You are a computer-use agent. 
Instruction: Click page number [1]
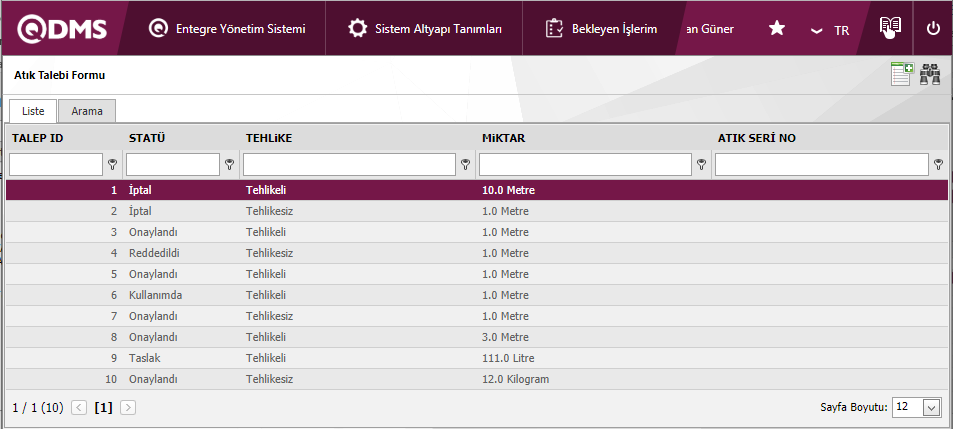[103, 408]
